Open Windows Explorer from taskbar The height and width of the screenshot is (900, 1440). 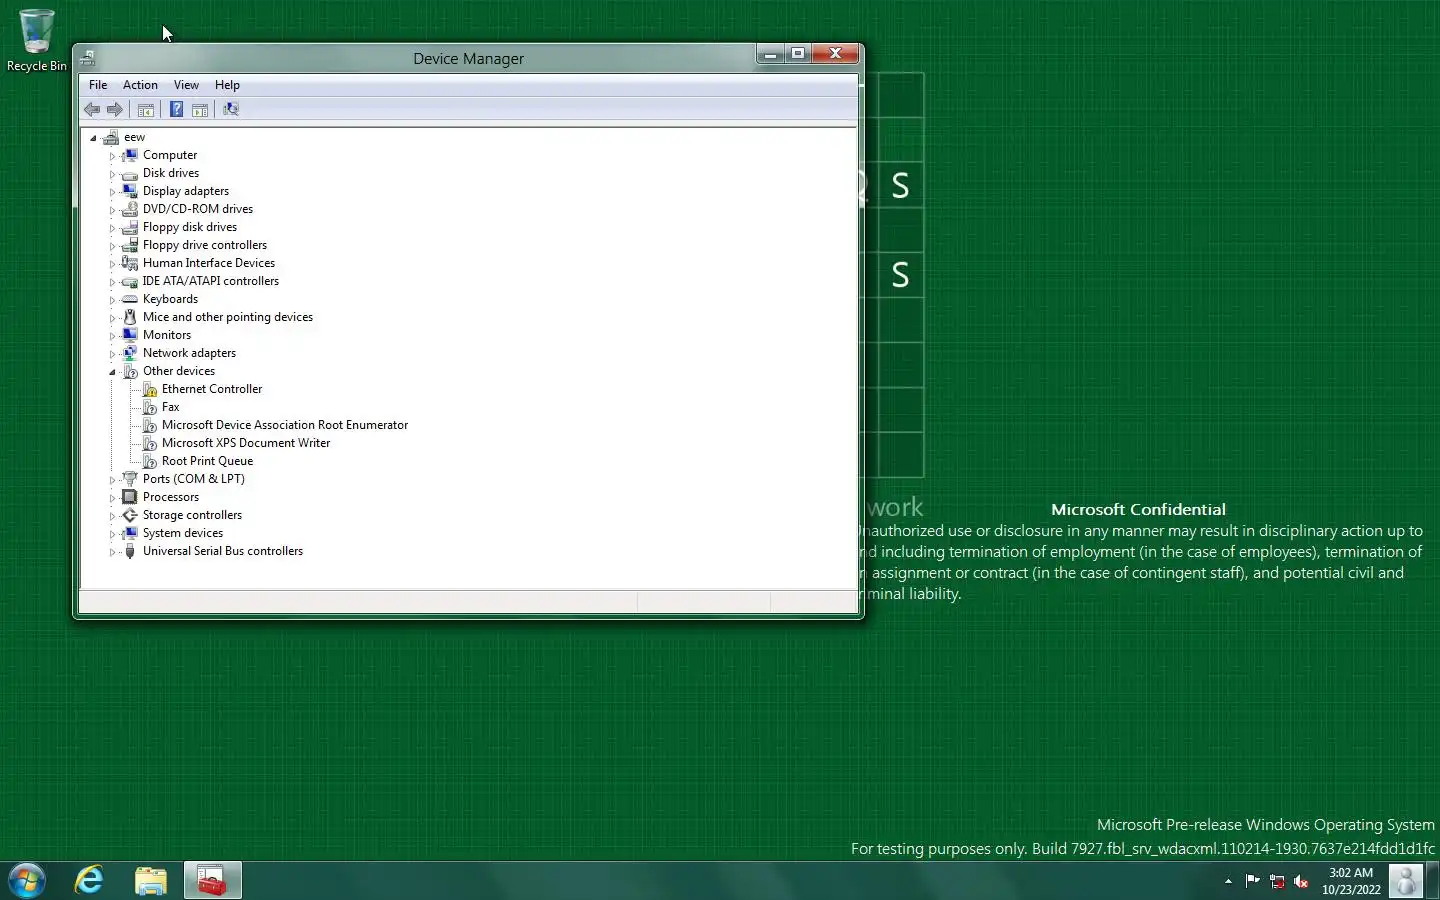[151, 881]
